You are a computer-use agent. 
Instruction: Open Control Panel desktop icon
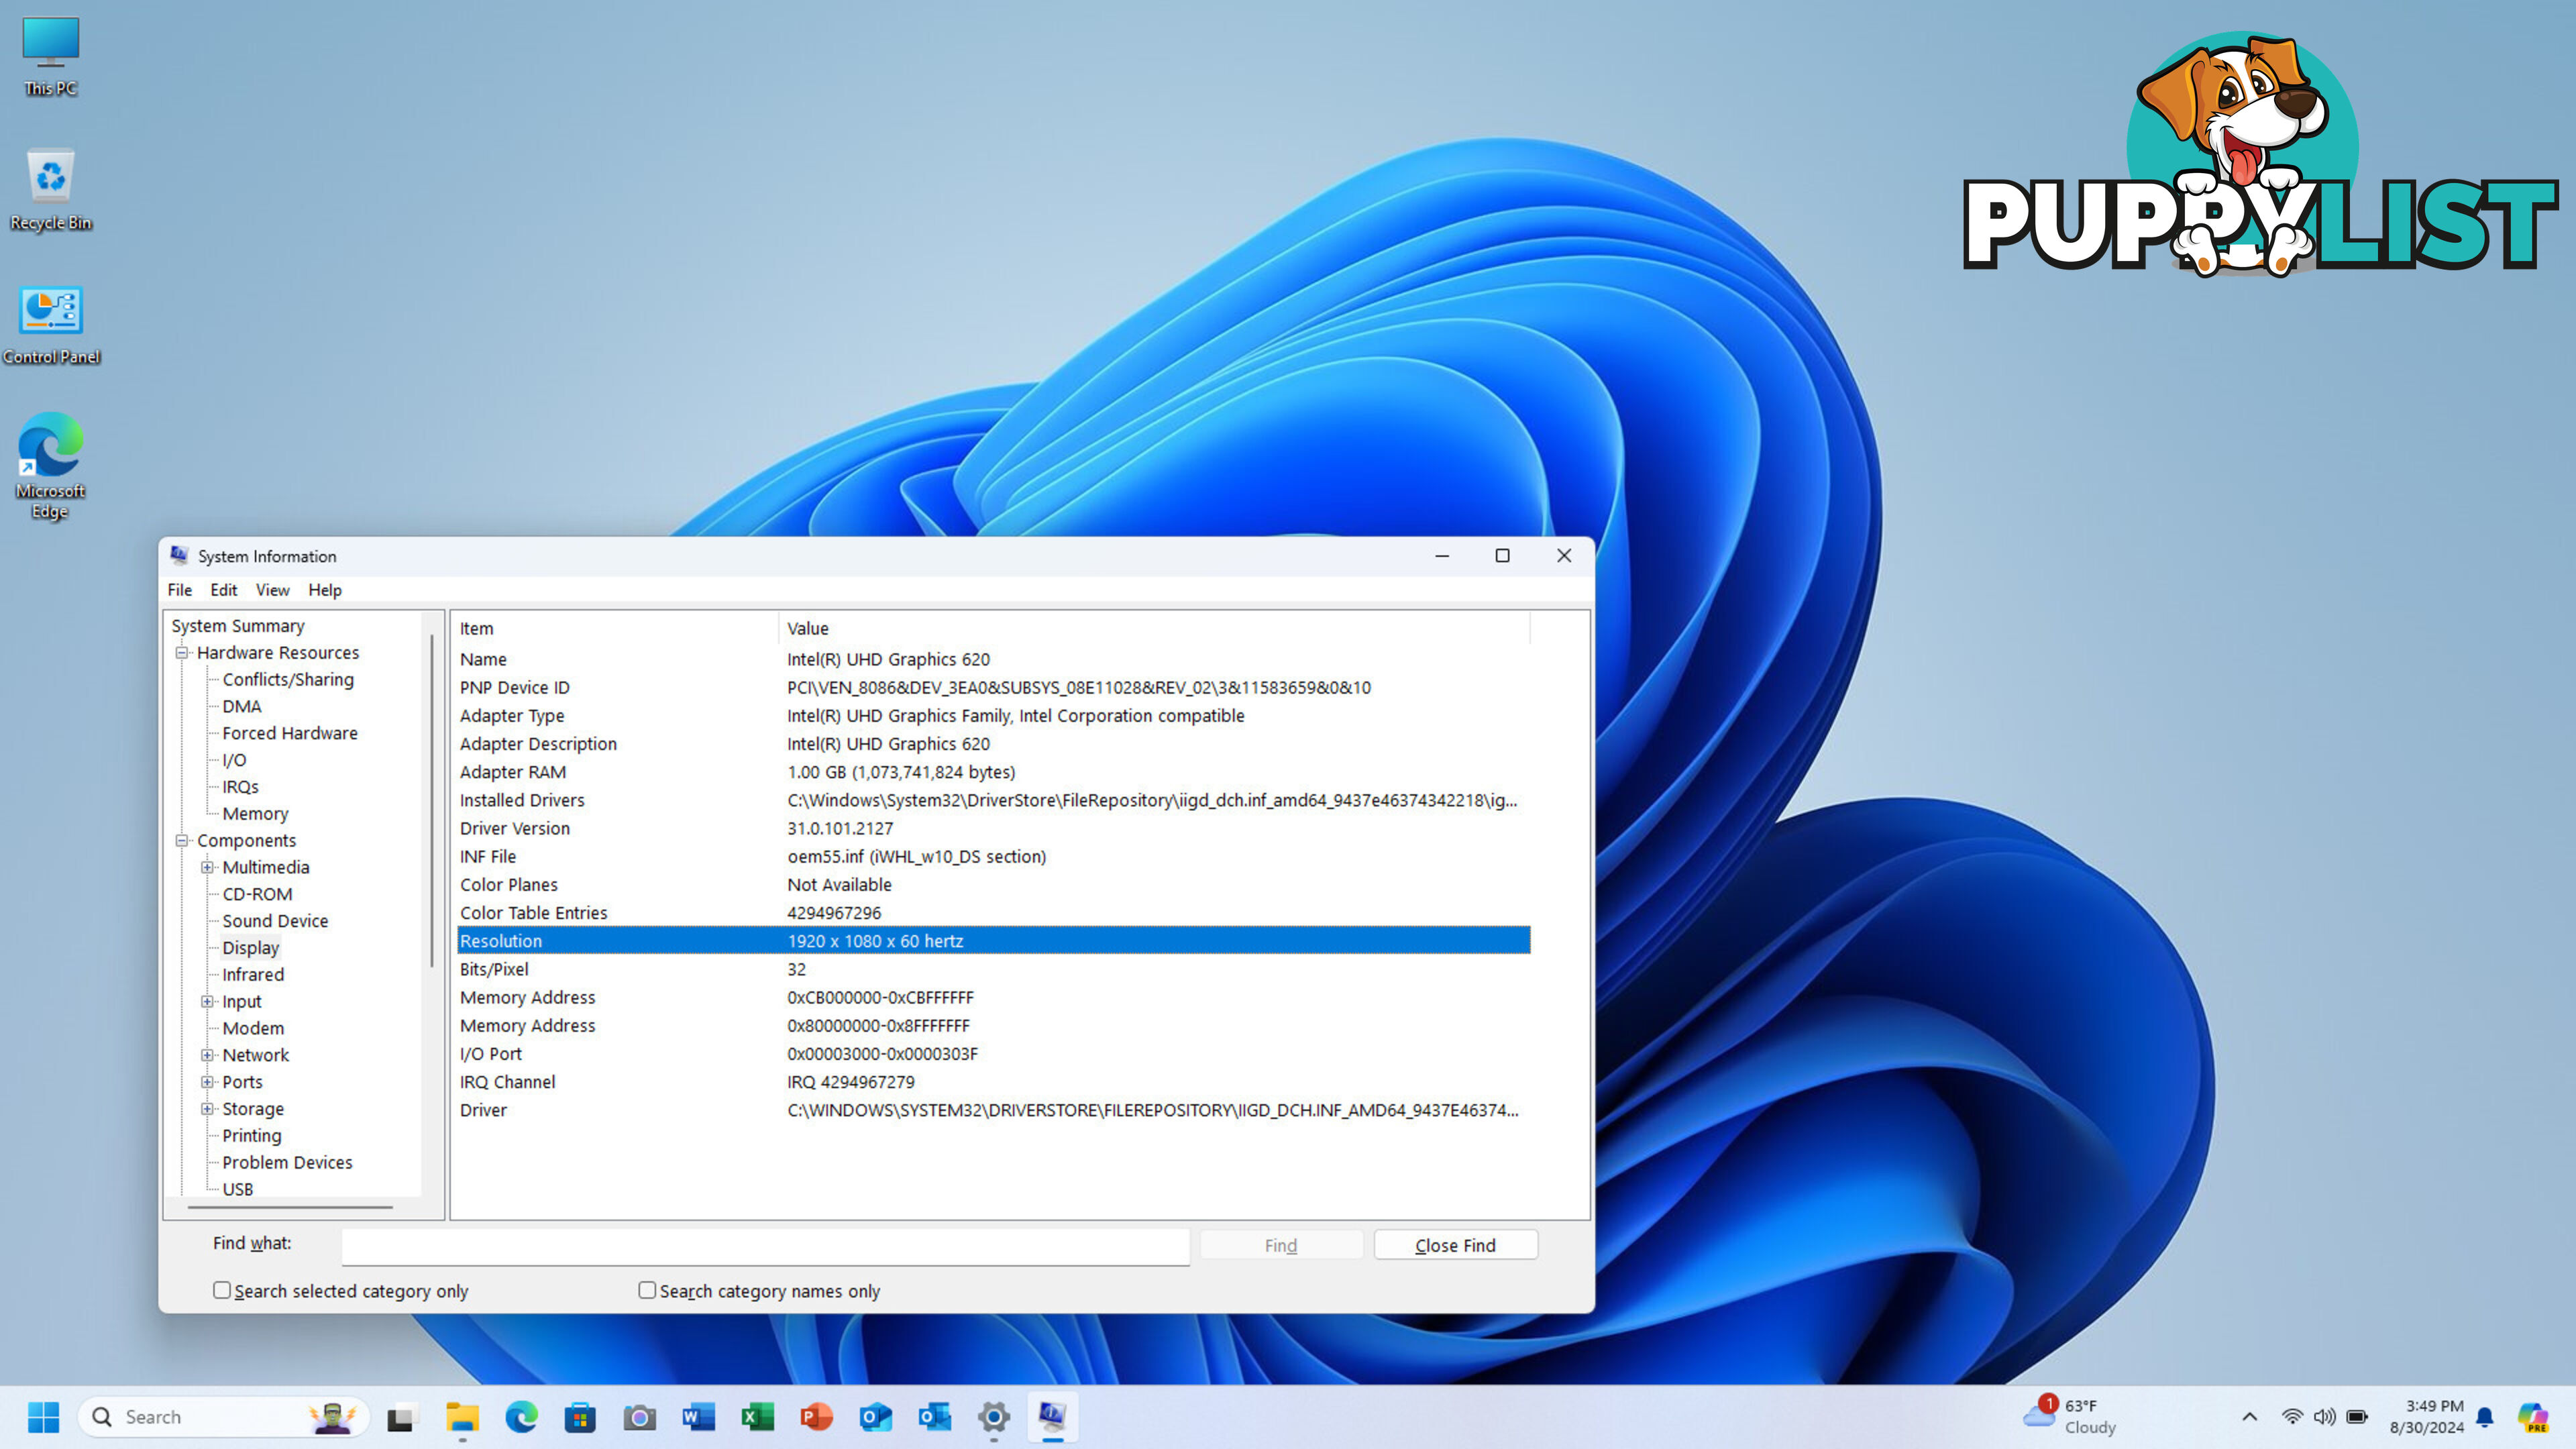[50, 325]
